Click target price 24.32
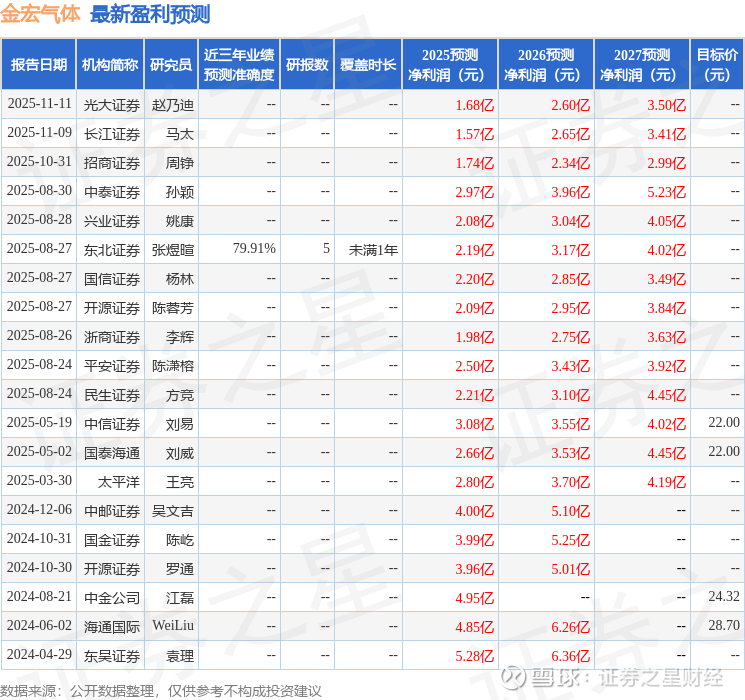Screen dimensions: 745x700 click(724, 596)
